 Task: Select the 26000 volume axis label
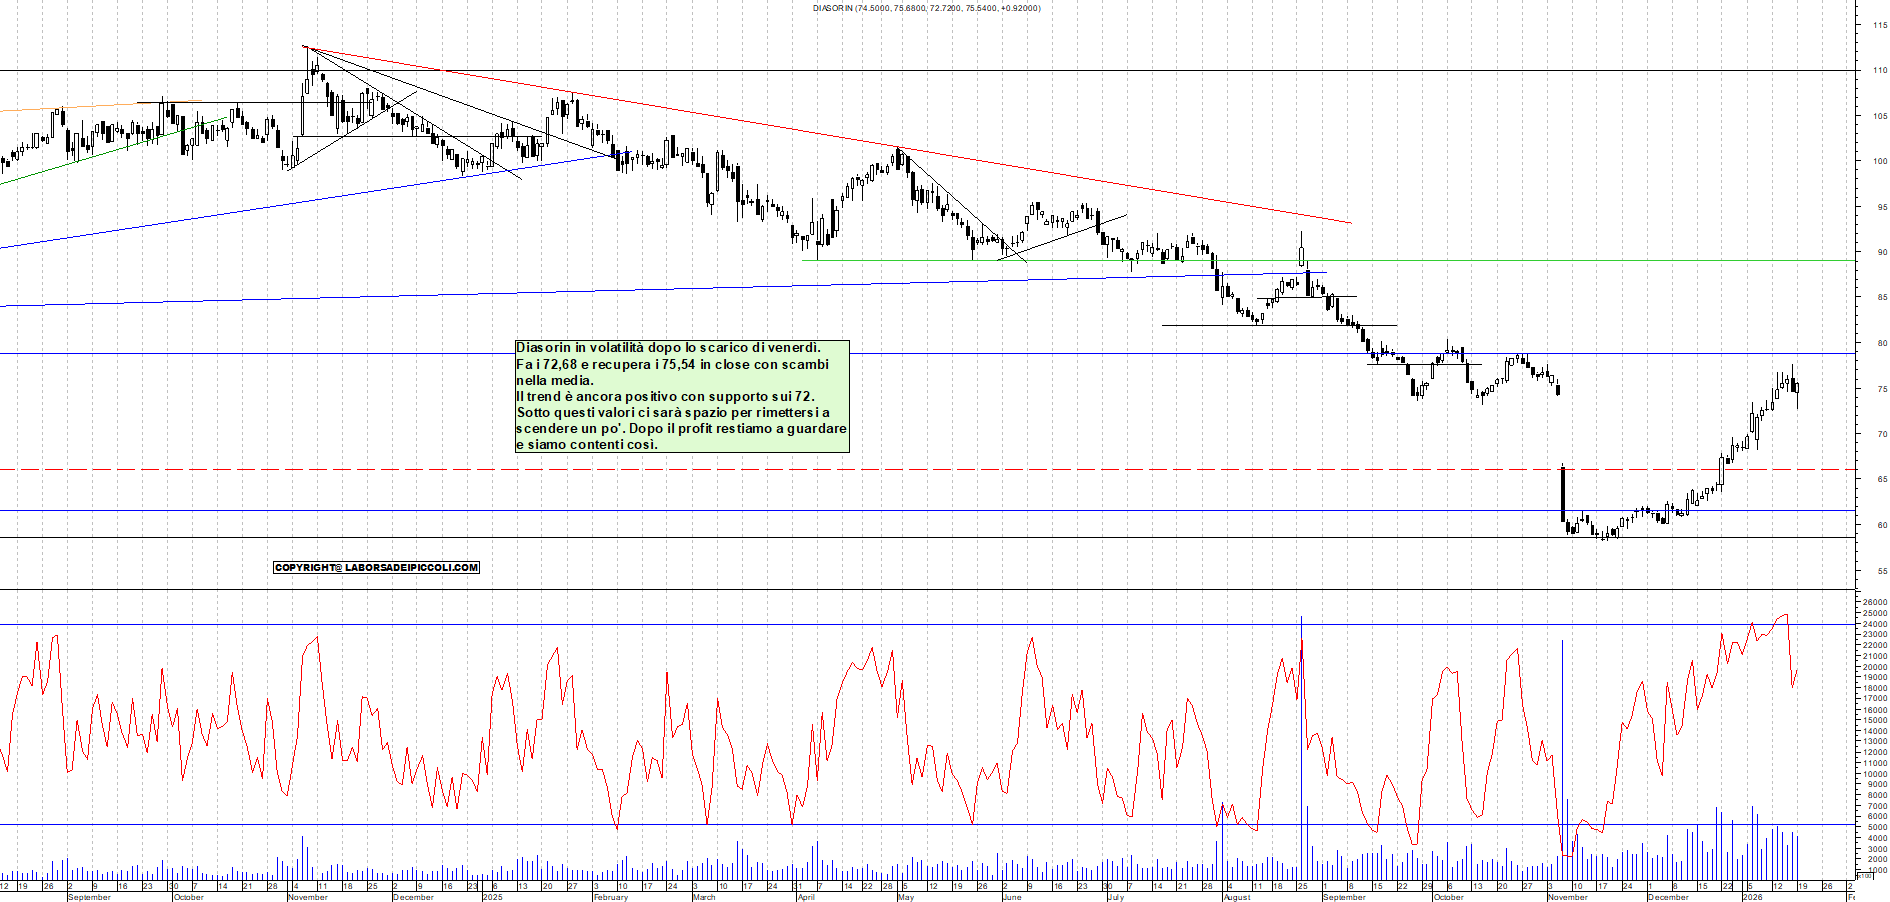1874,603
